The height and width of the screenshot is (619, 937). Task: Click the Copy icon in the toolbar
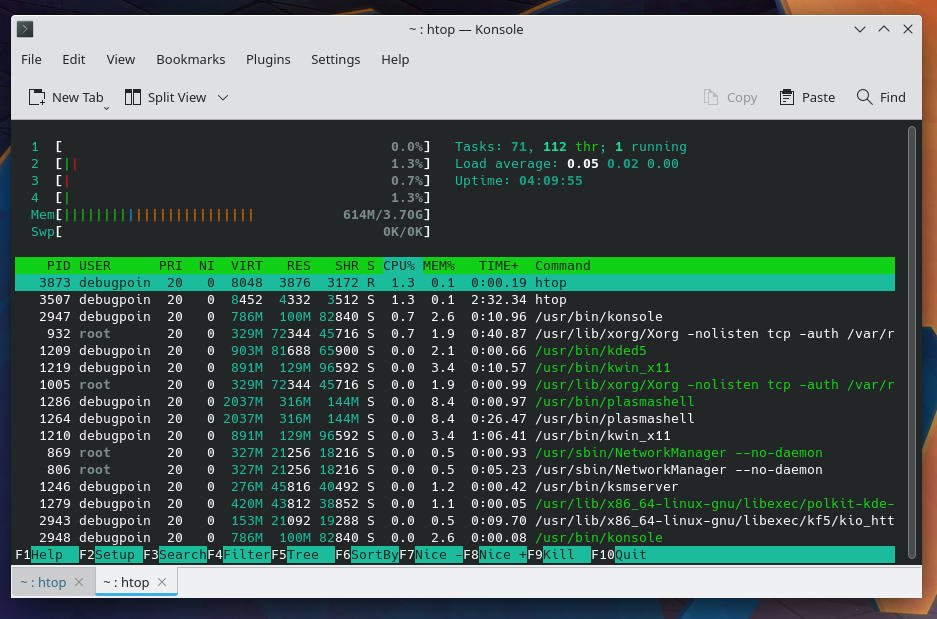[711, 97]
